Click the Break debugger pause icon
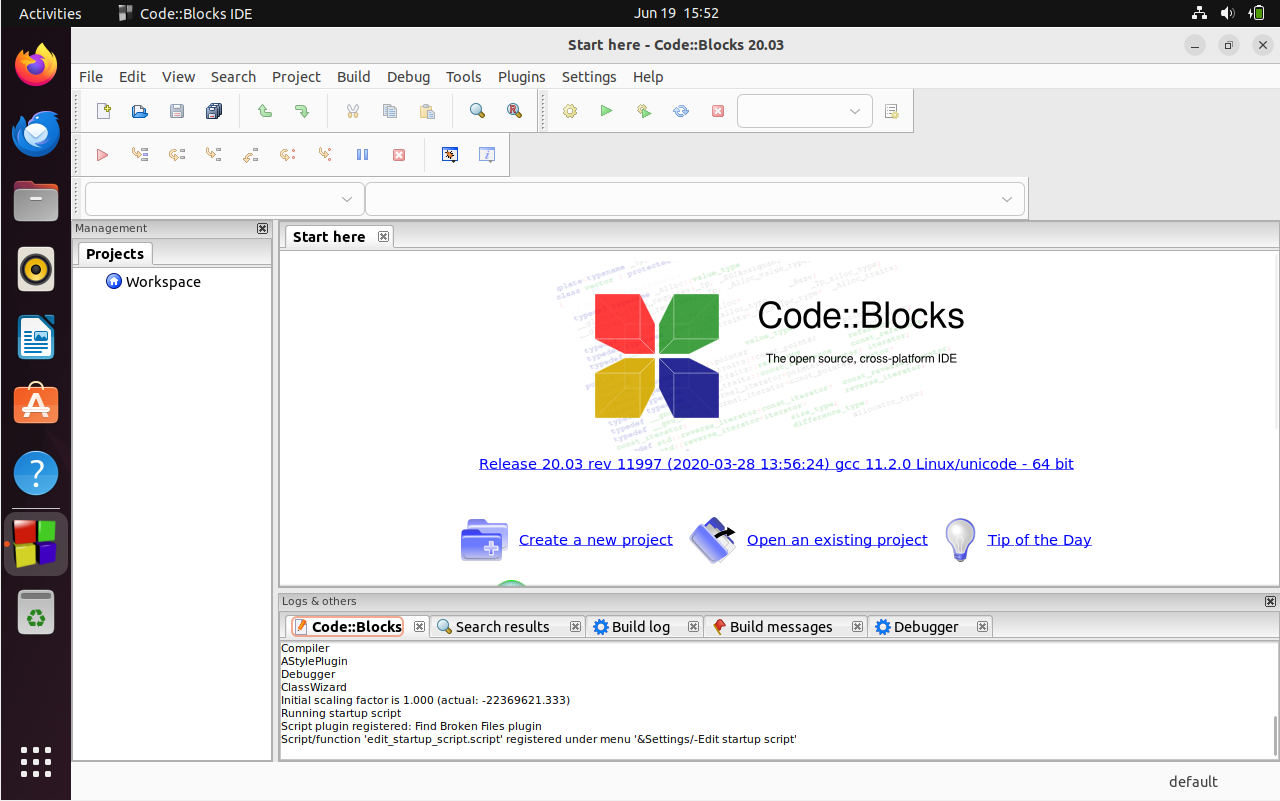1280x801 pixels. (x=362, y=155)
